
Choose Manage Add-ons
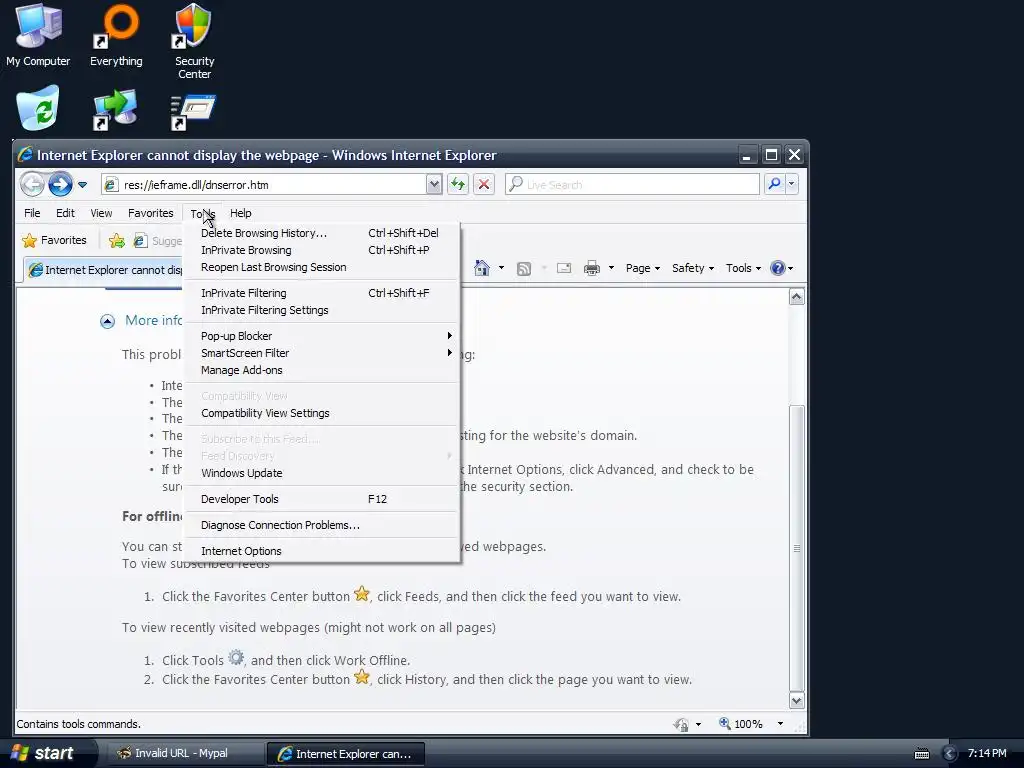click(x=322, y=370)
